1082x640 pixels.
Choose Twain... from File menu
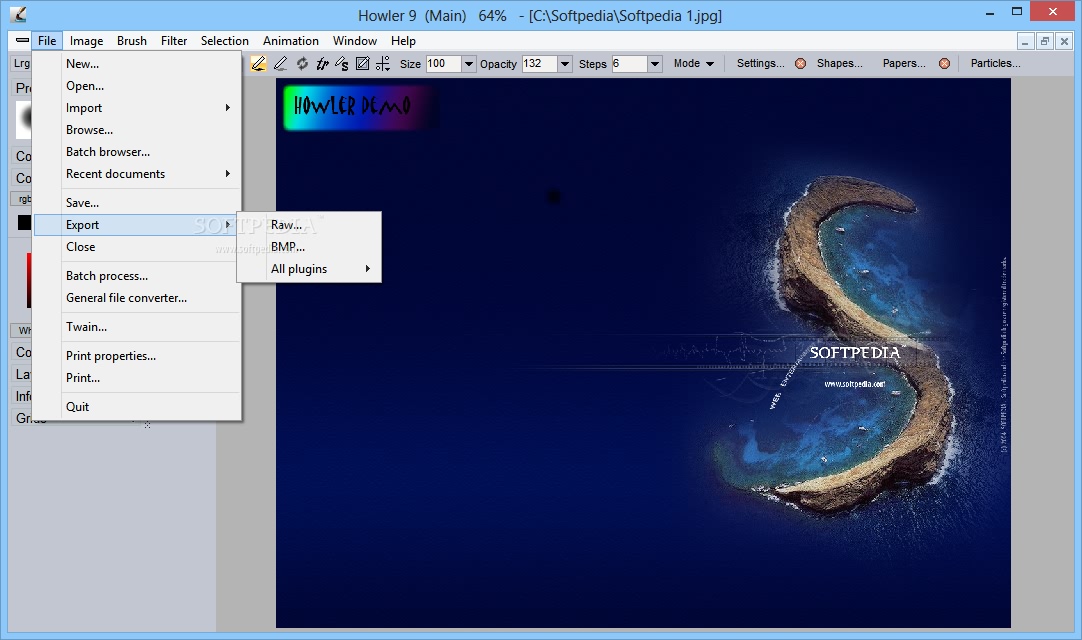click(x=137, y=327)
